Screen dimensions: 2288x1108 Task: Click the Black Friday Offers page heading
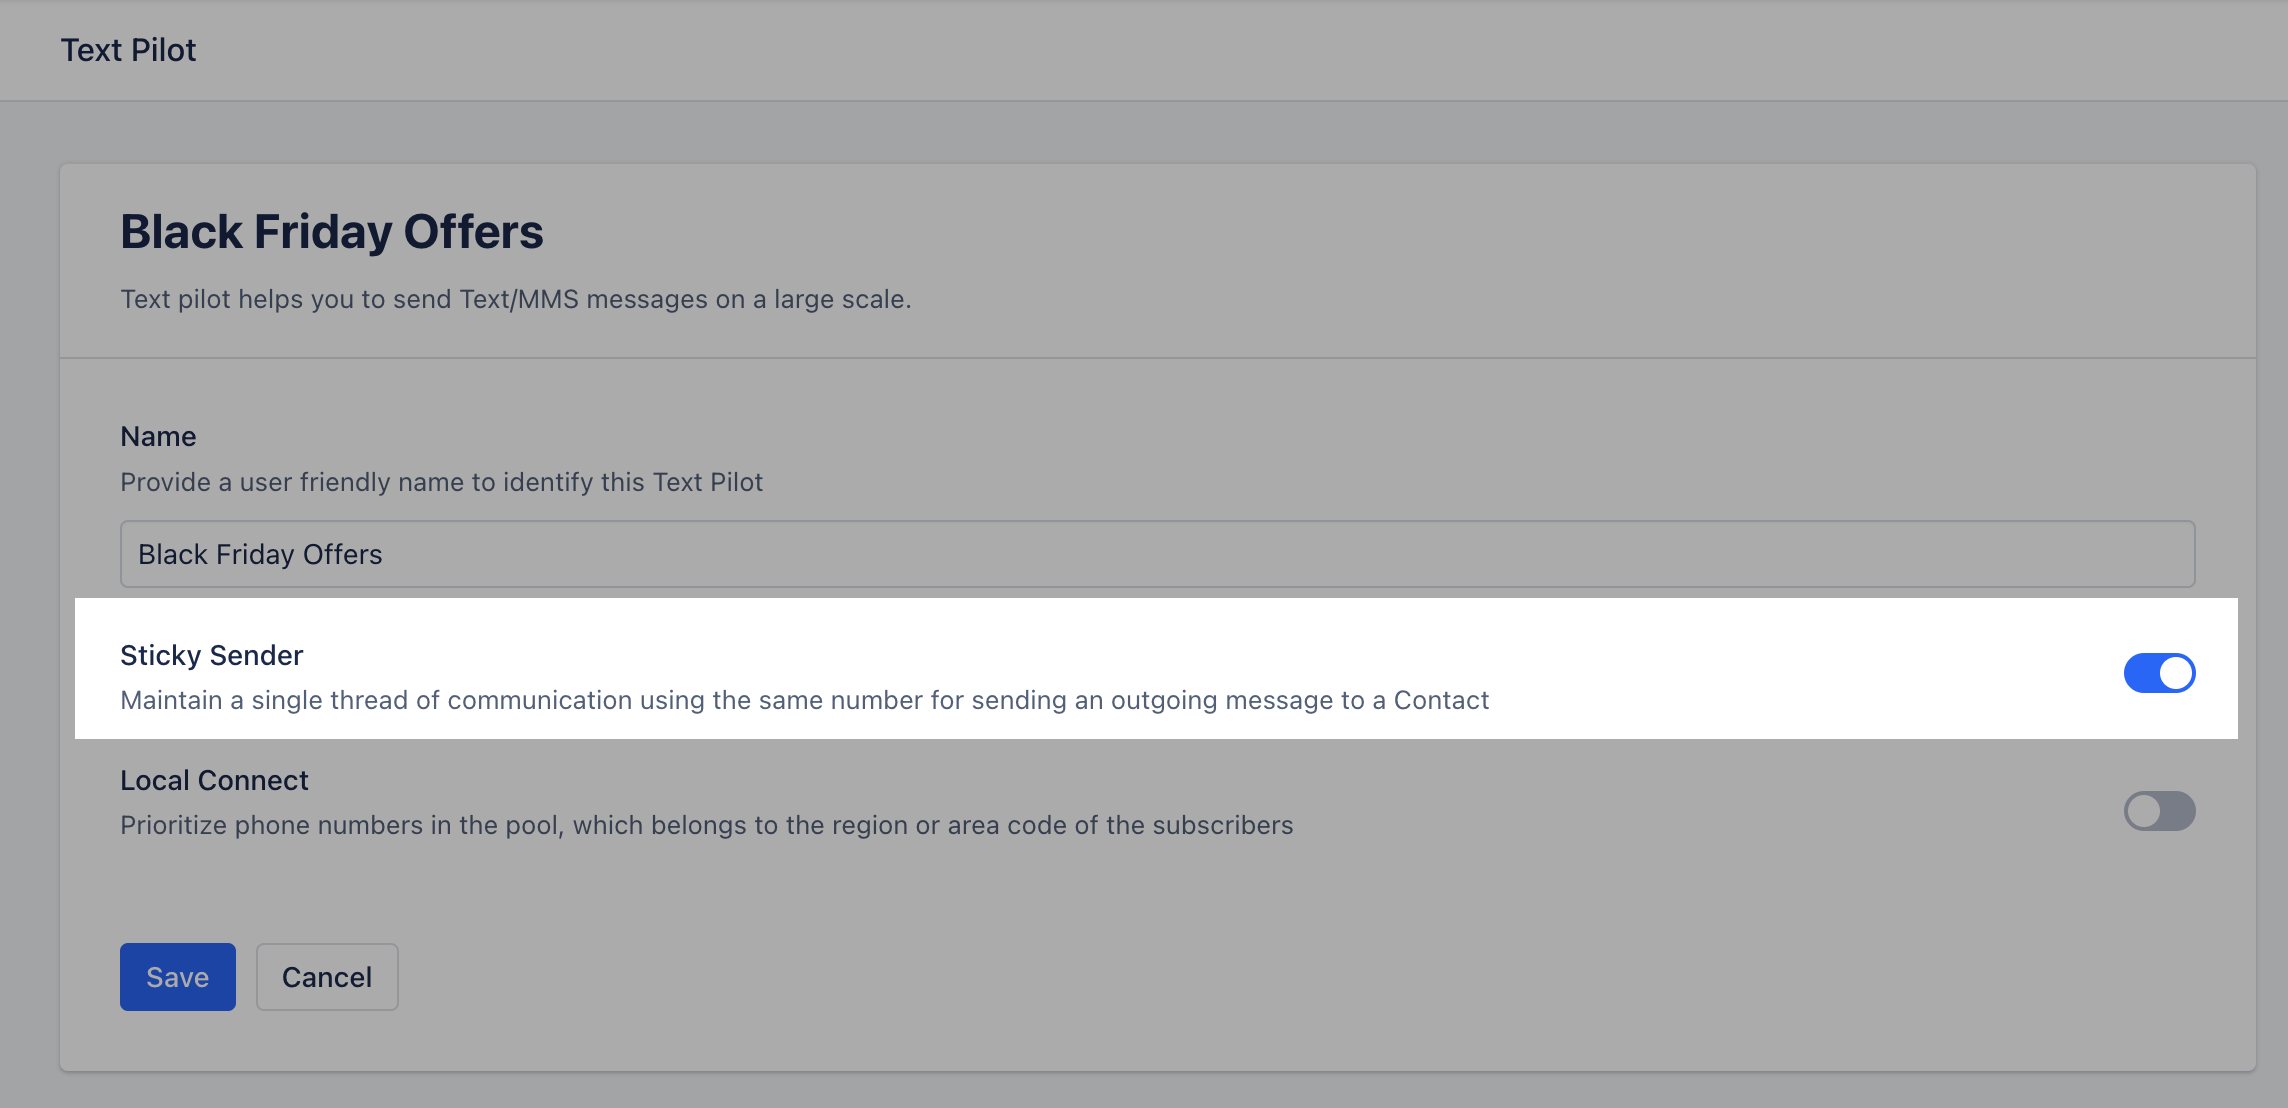click(x=332, y=232)
